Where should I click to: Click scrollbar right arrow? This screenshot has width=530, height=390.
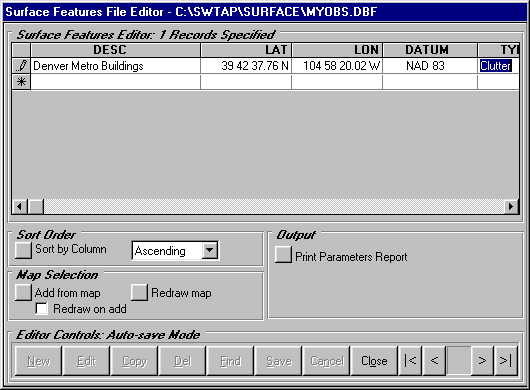[511, 206]
